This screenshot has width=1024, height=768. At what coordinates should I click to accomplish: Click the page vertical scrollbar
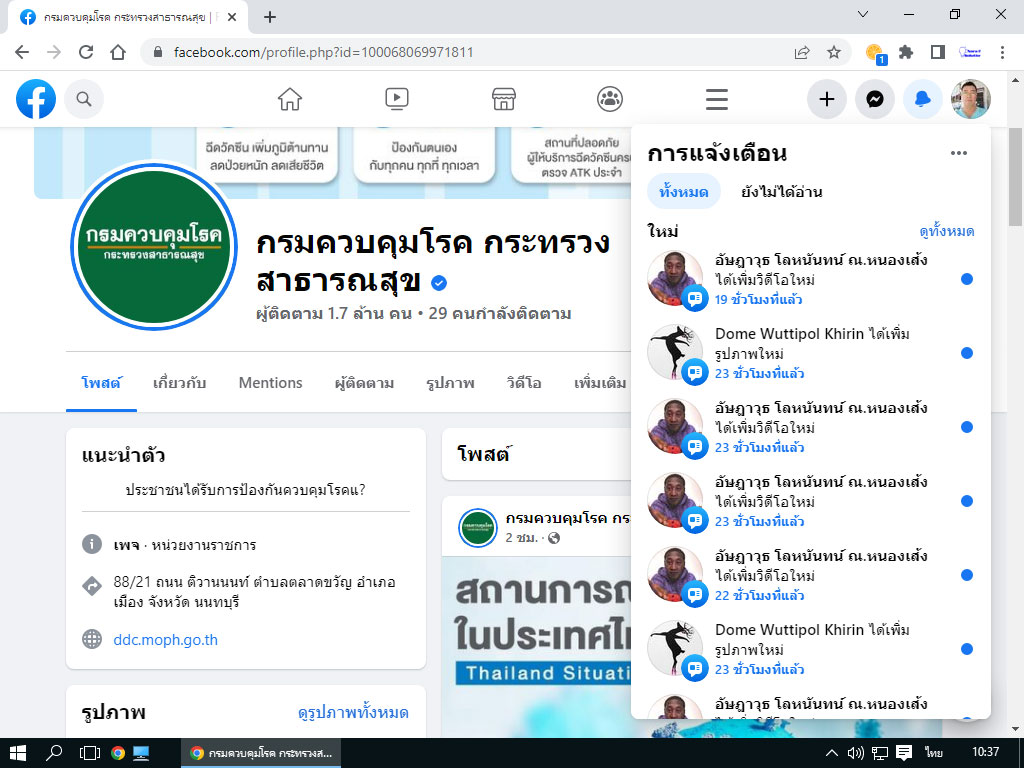[1016, 176]
